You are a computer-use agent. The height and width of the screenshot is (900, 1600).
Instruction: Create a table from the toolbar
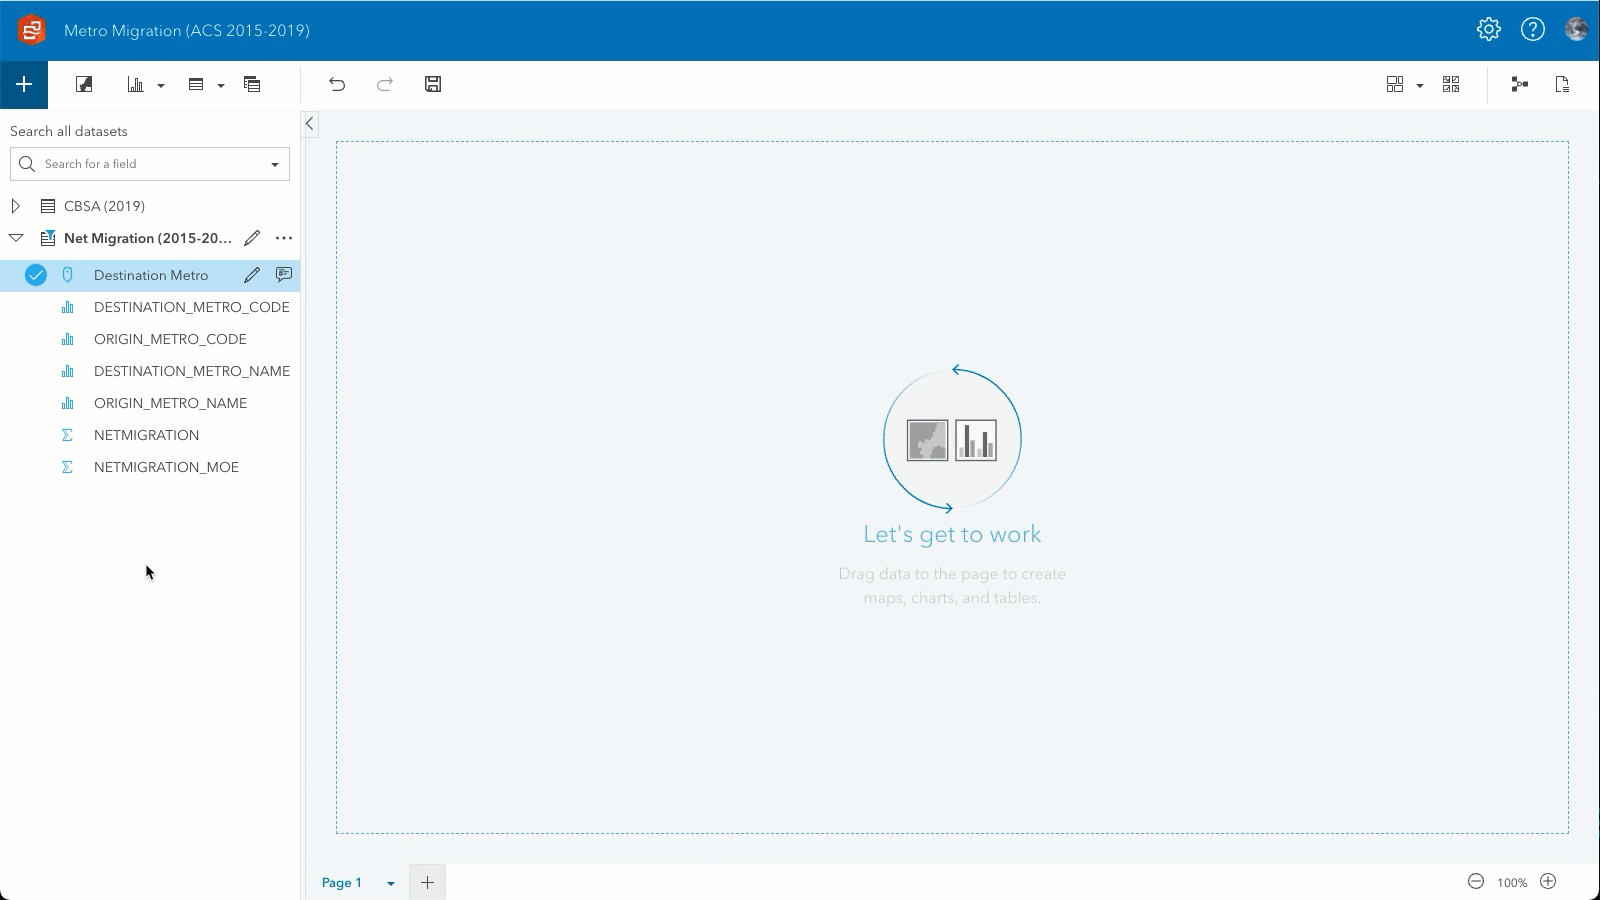(196, 84)
